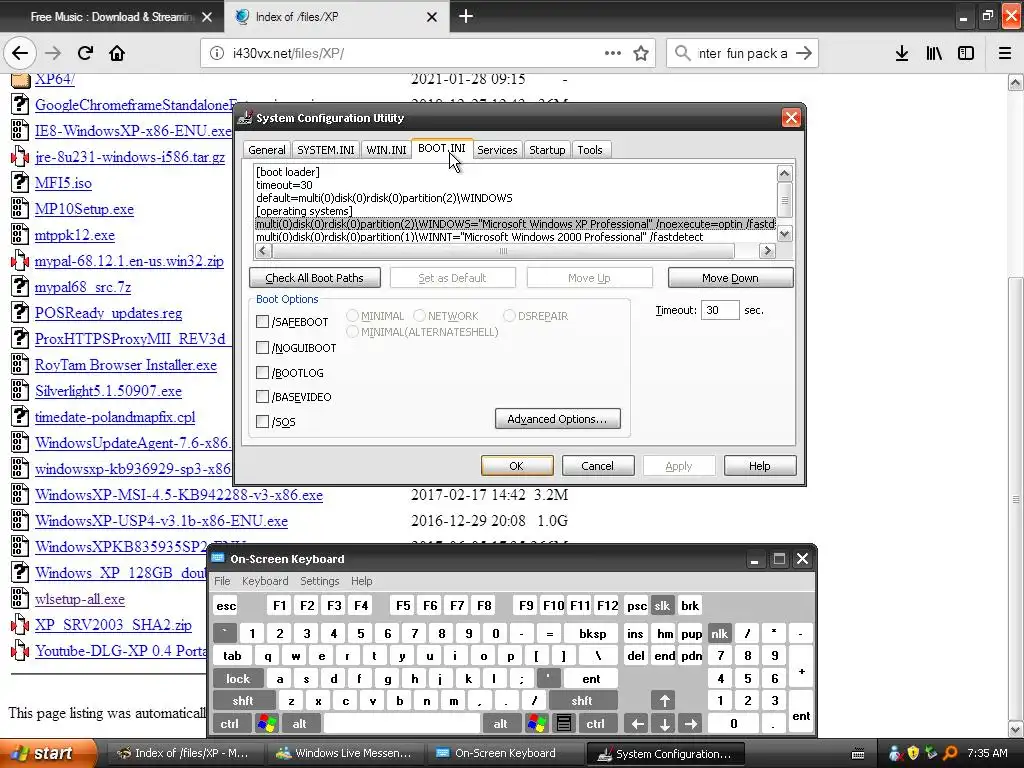Click the up arrow key on on-screen keyboard
The width and height of the screenshot is (1024, 768).
664,701
